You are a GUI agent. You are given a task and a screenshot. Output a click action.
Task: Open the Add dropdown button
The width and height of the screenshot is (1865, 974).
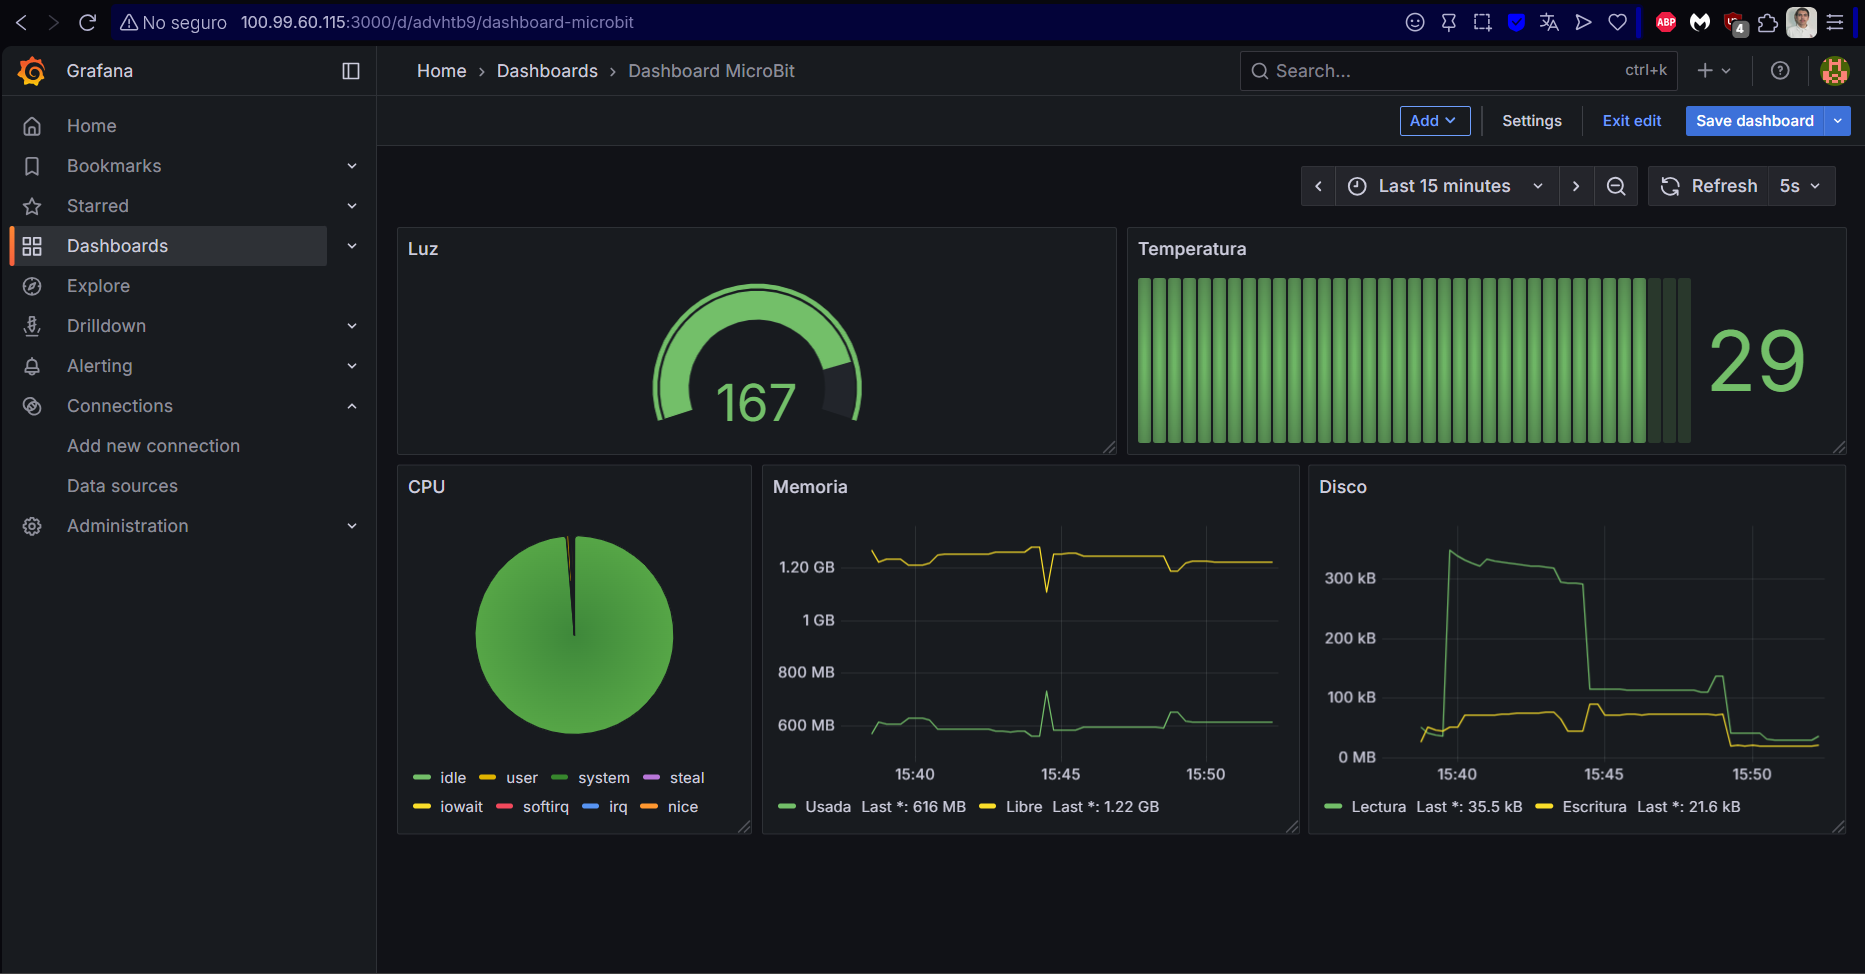(1435, 121)
